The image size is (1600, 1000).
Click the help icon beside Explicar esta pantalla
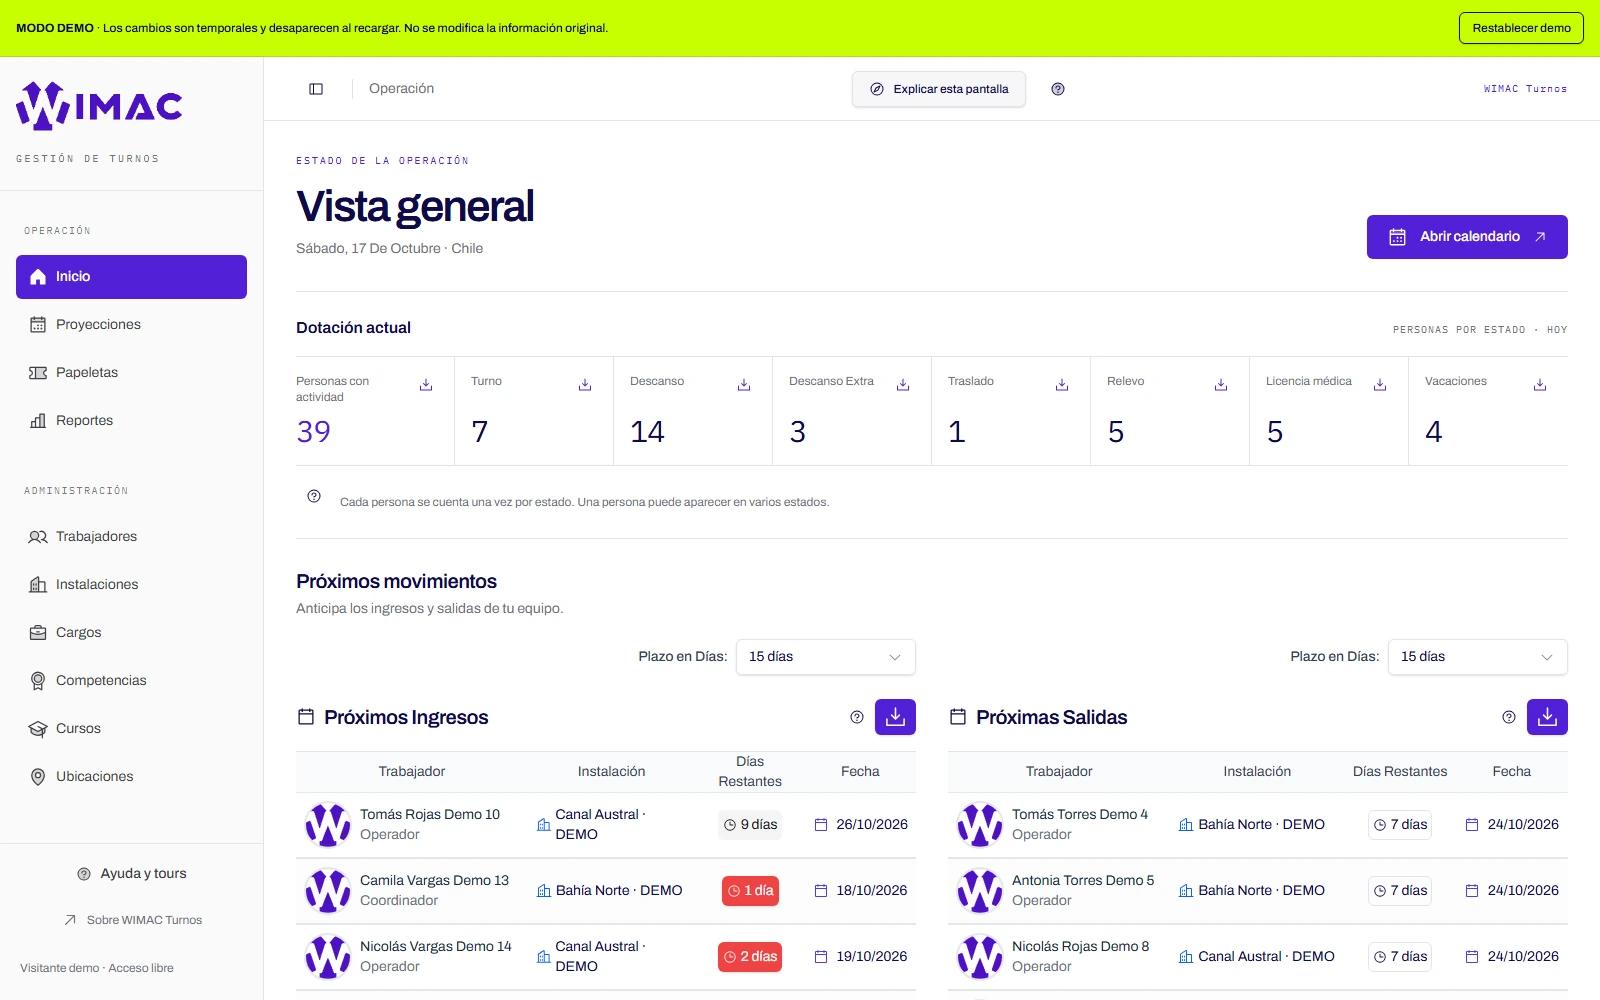point(1058,89)
